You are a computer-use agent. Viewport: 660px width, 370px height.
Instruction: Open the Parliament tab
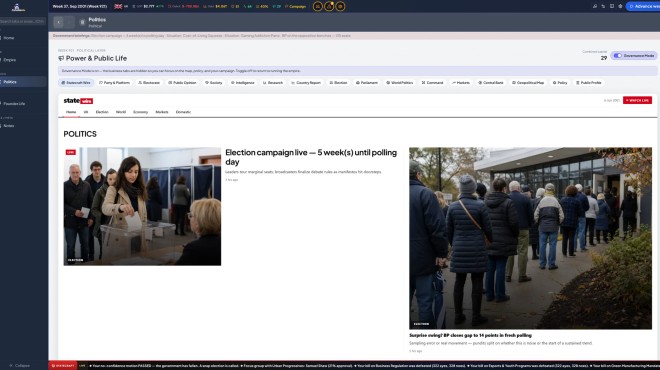point(367,83)
